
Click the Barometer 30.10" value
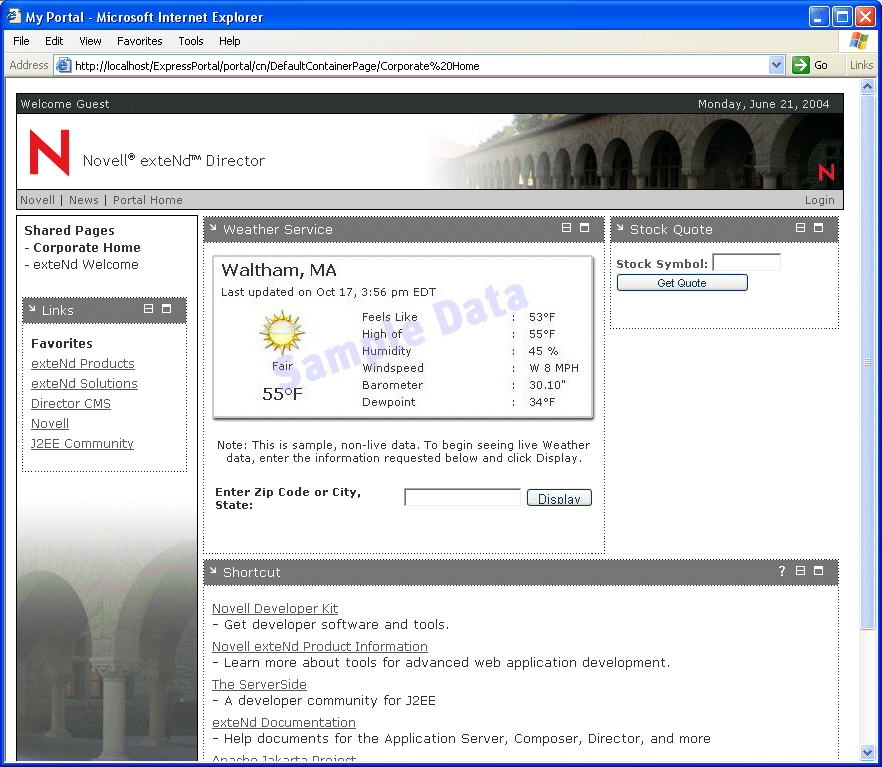pos(547,385)
